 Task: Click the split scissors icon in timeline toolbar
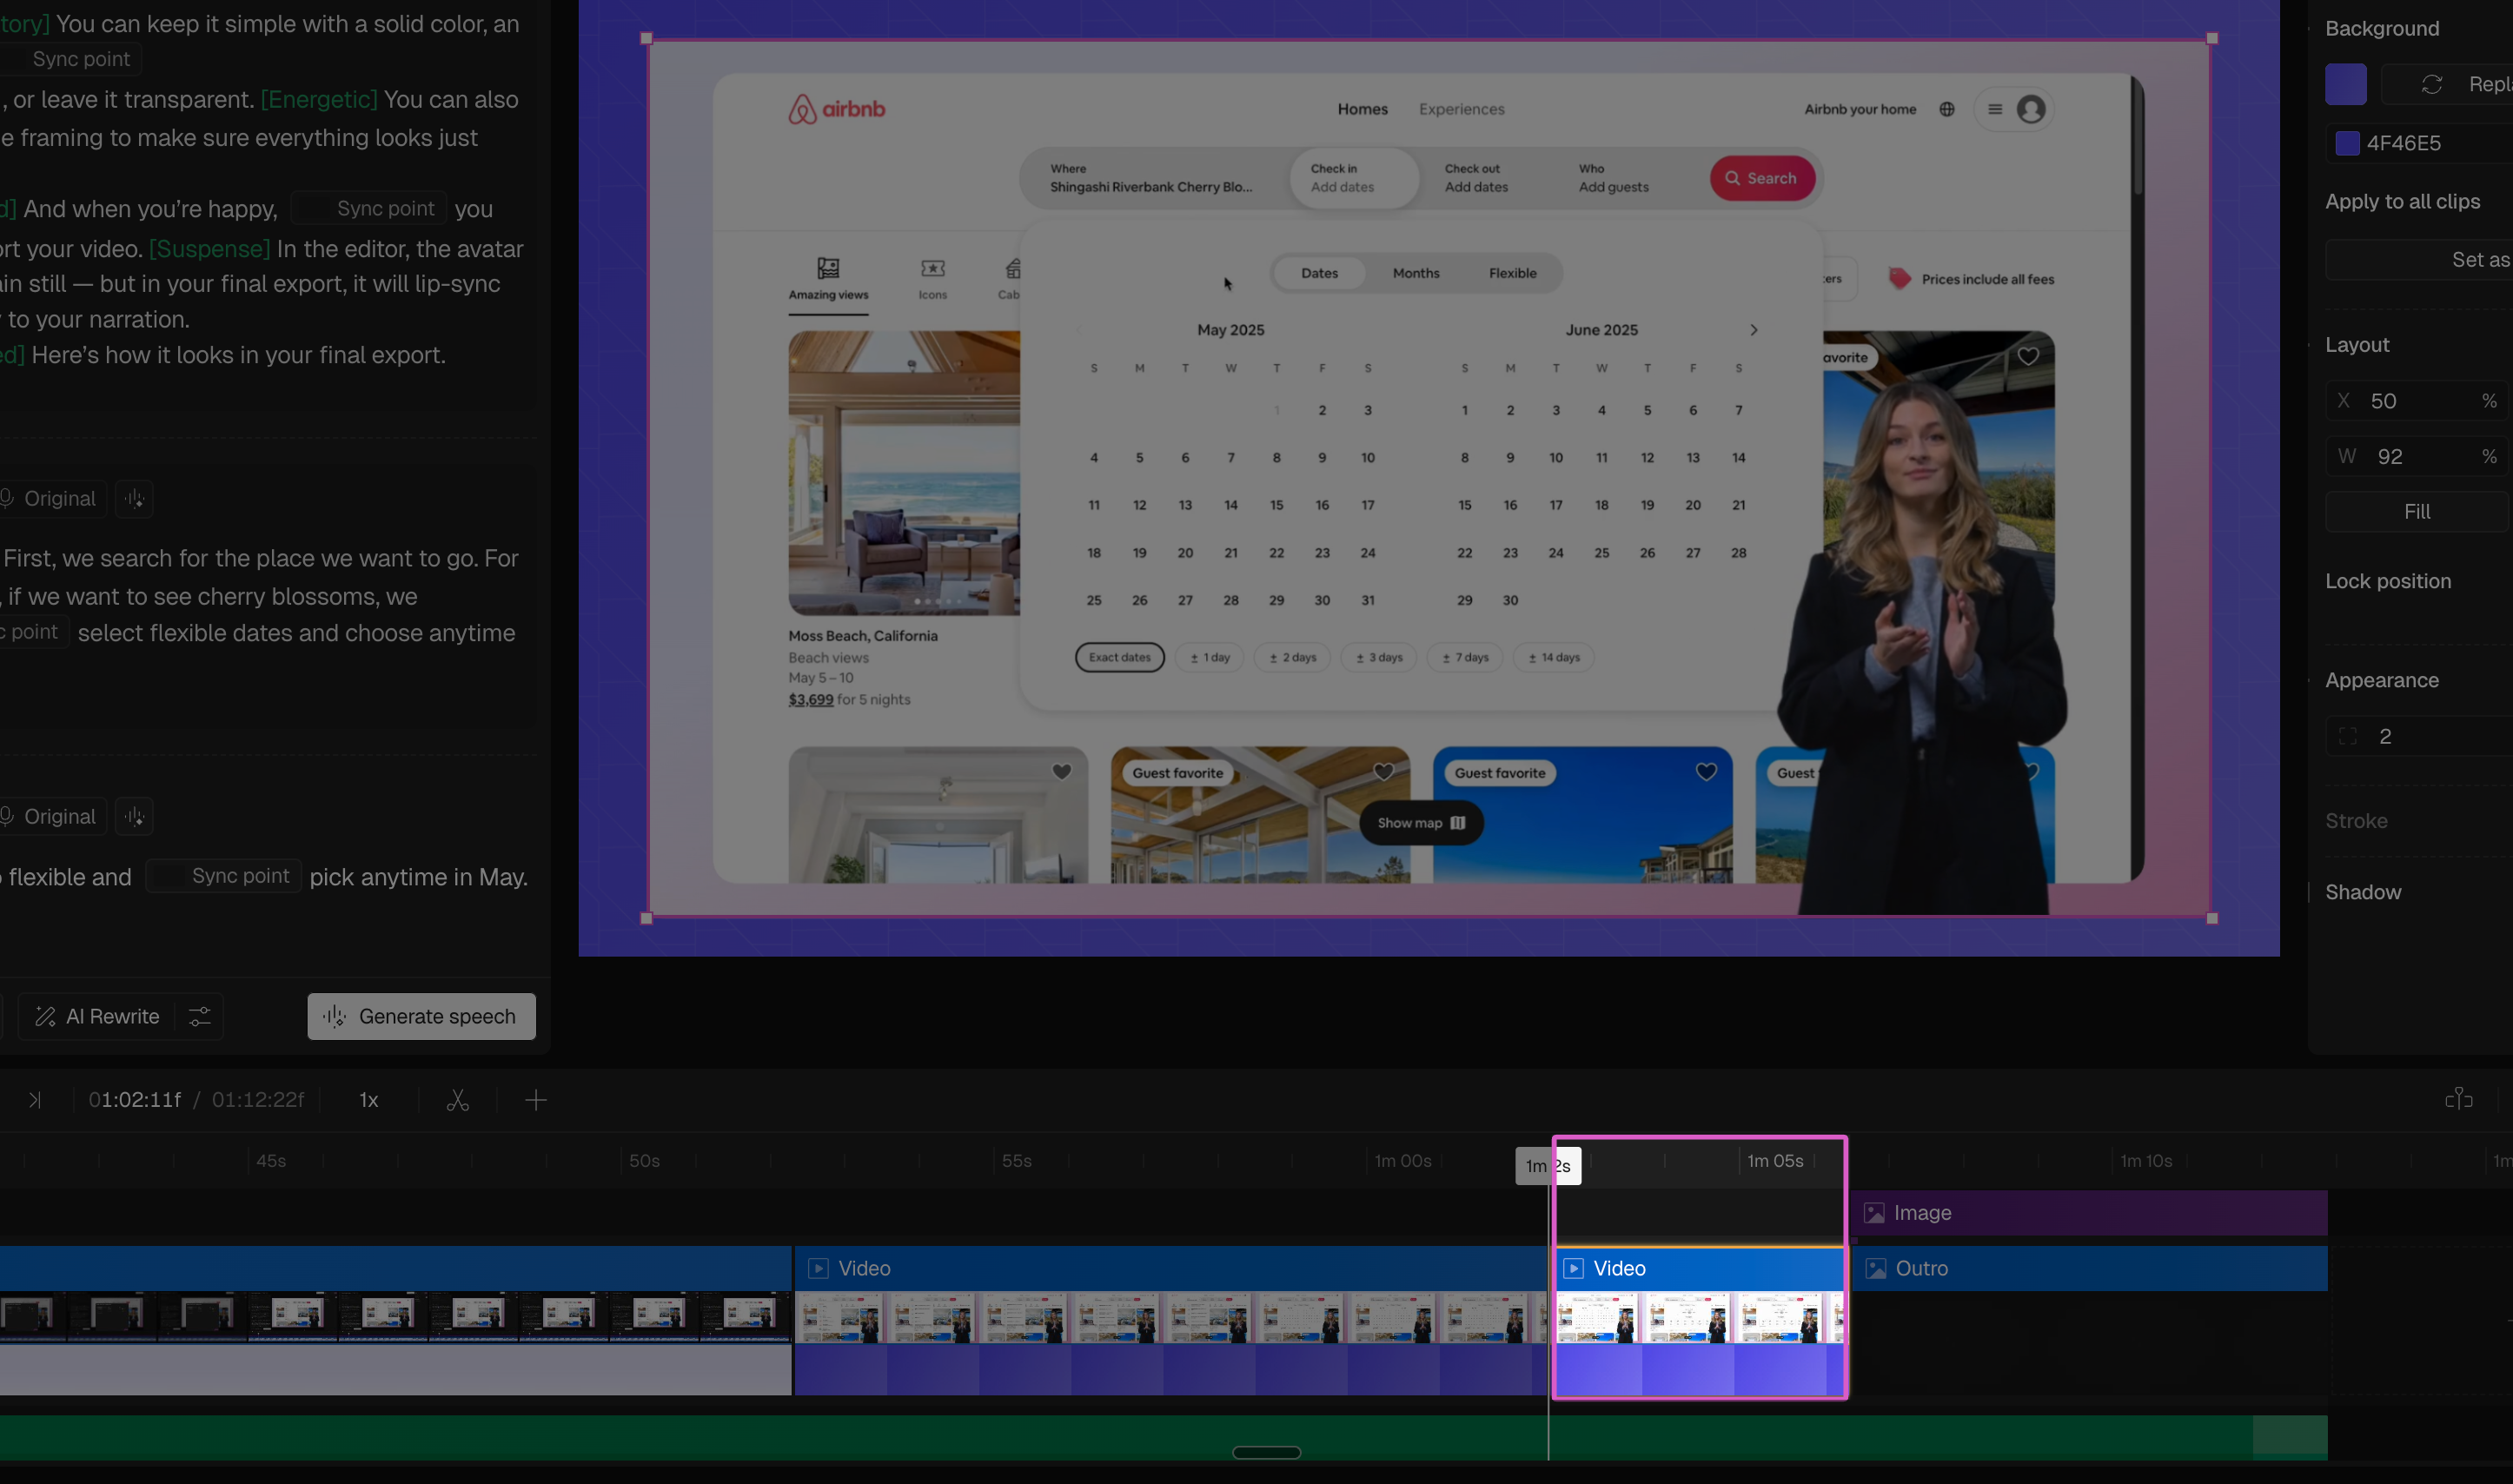click(458, 1100)
